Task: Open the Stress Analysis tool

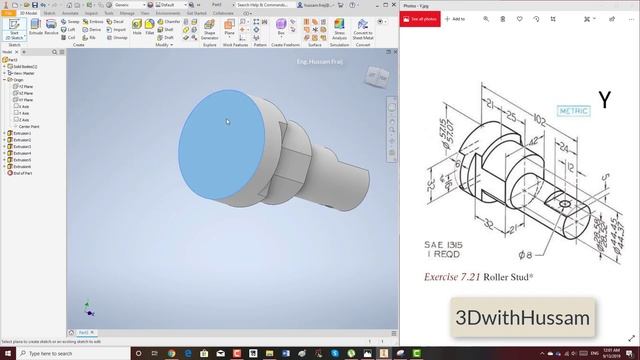Action: pyautogui.click(x=339, y=29)
